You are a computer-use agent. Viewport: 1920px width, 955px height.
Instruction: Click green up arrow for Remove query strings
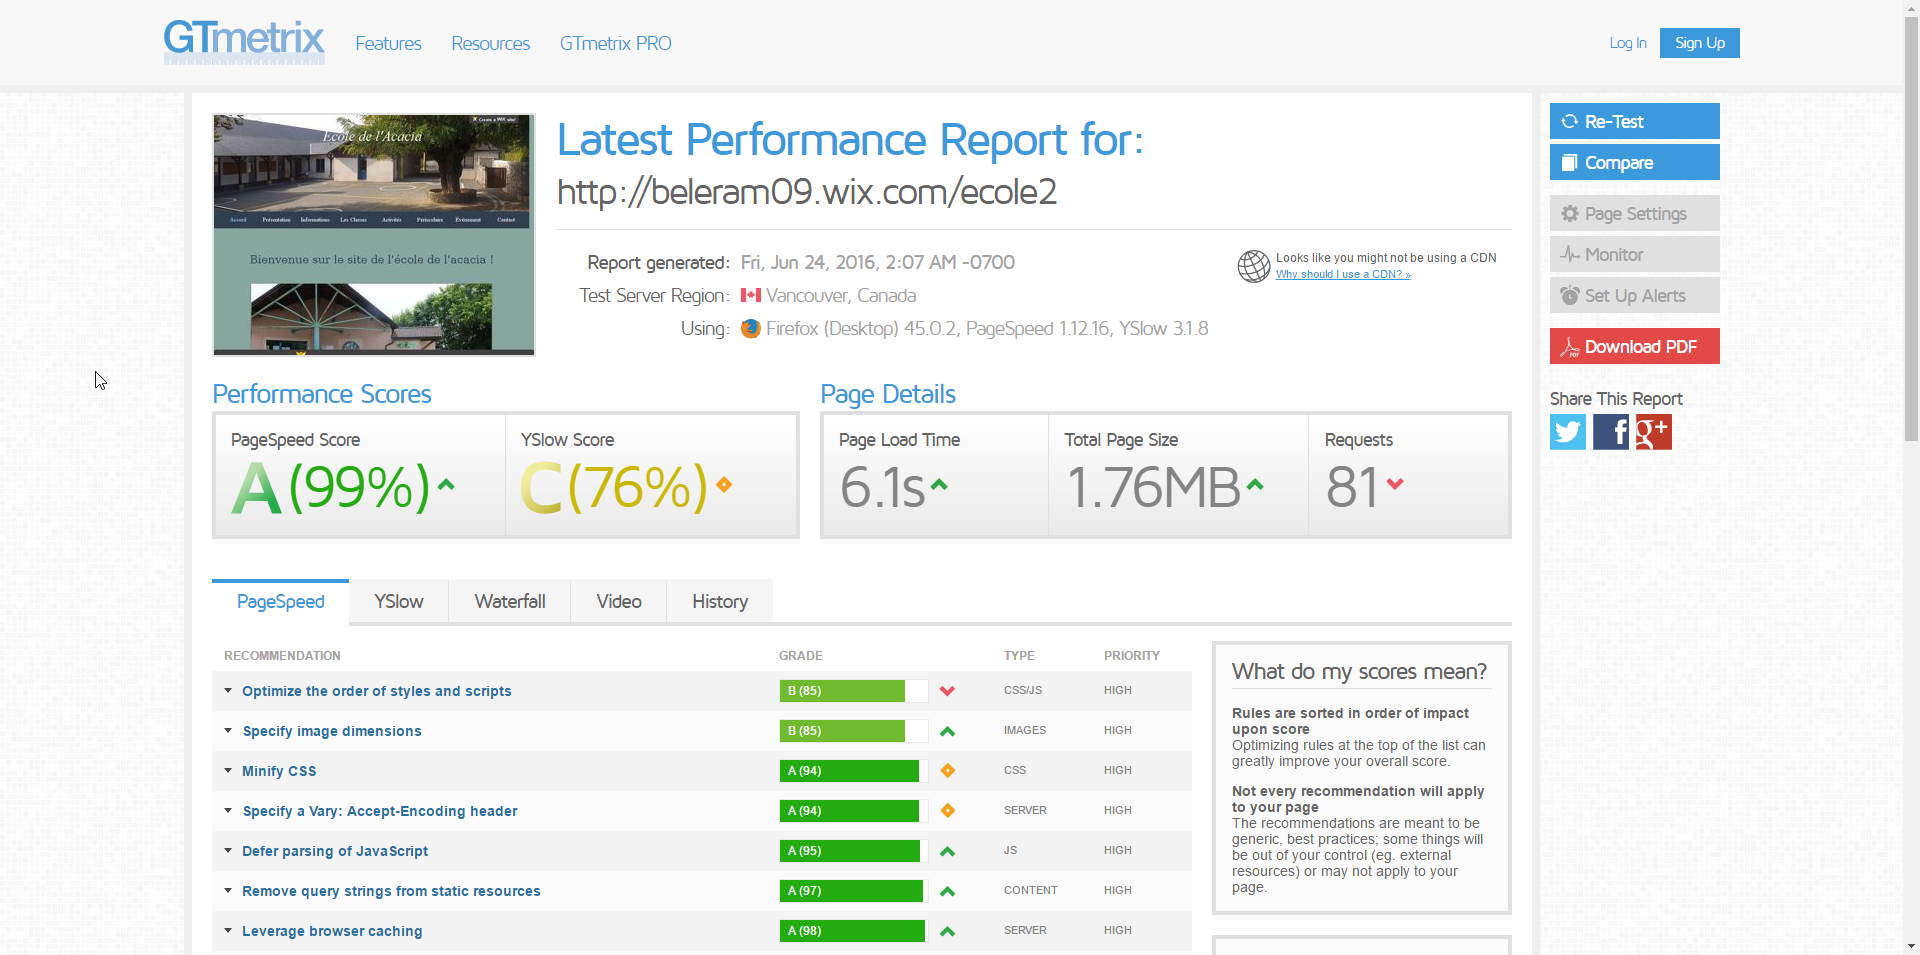pos(948,891)
